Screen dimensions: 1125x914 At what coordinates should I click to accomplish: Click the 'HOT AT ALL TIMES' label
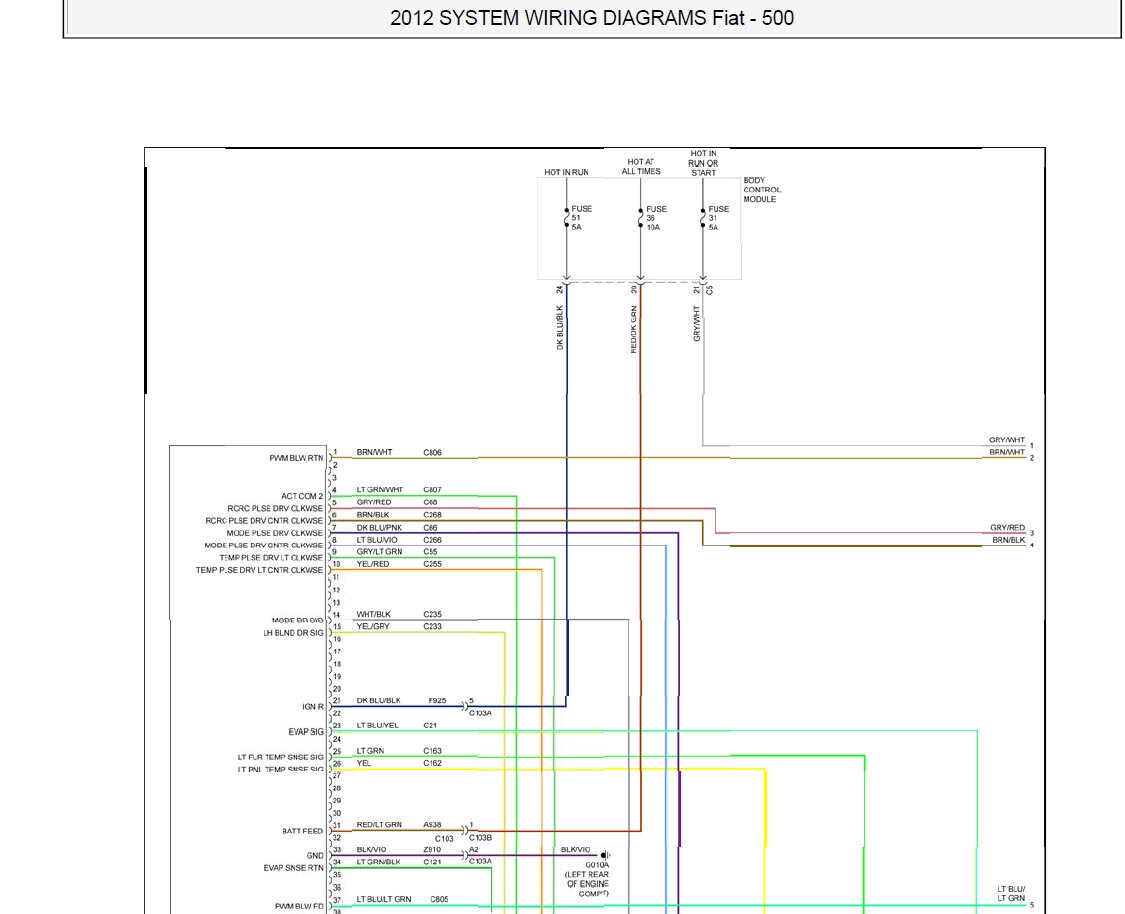click(x=641, y=167)
